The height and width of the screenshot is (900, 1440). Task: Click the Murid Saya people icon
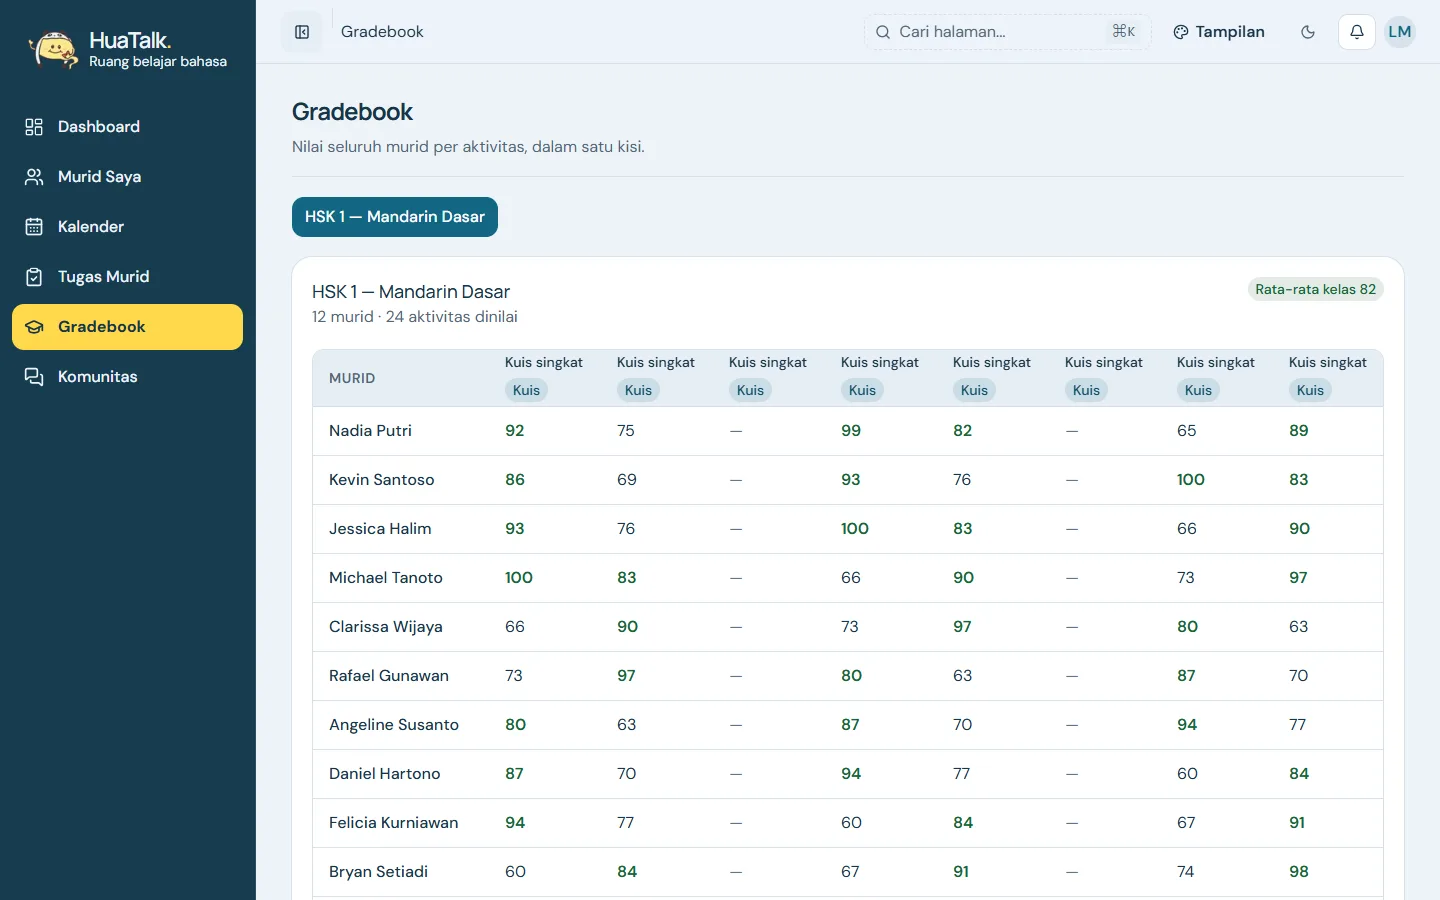point(34,177)
